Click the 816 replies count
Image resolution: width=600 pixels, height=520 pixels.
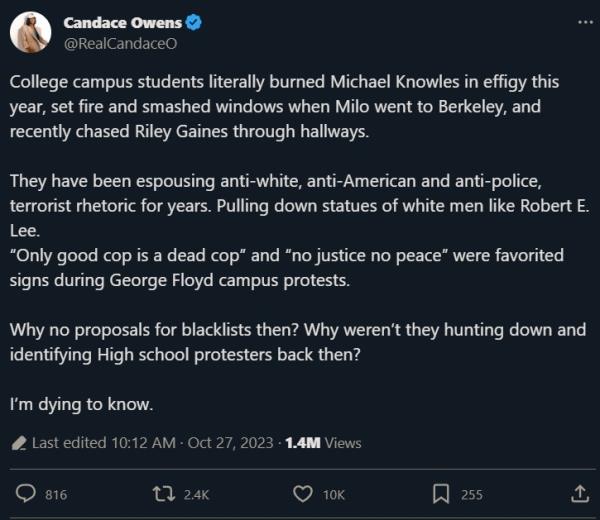[56, 495]
